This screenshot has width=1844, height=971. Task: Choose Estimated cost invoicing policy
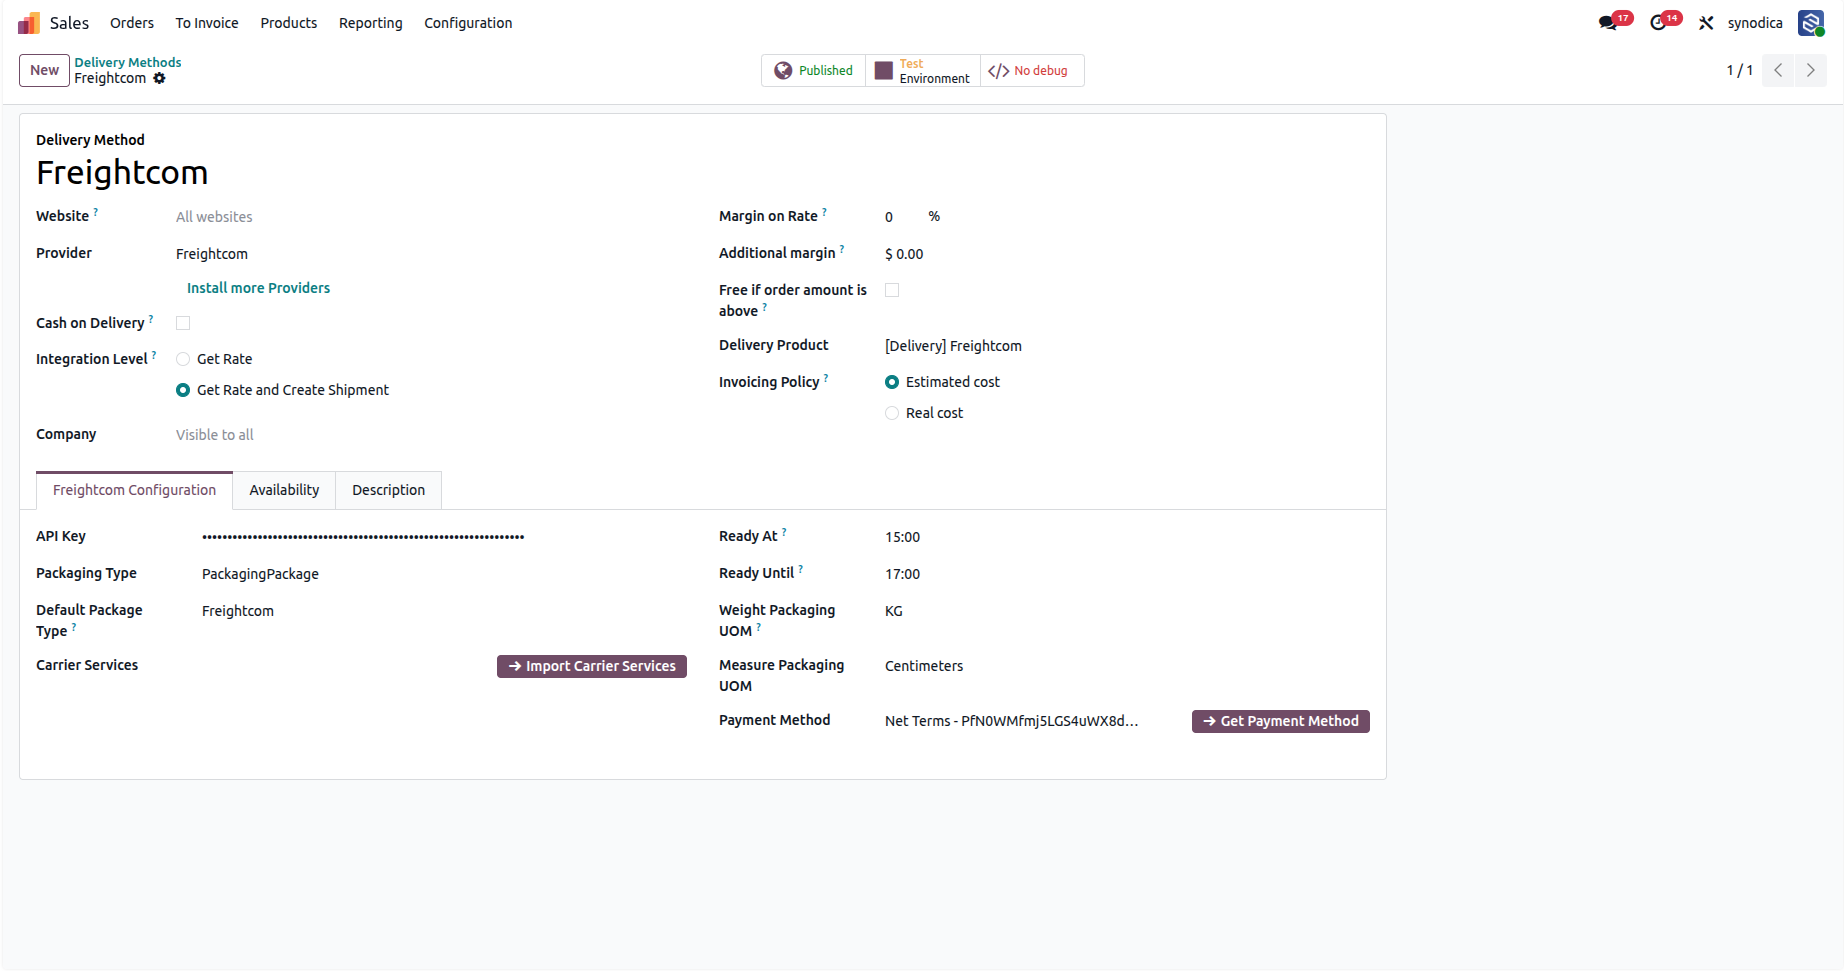point(892,382)
